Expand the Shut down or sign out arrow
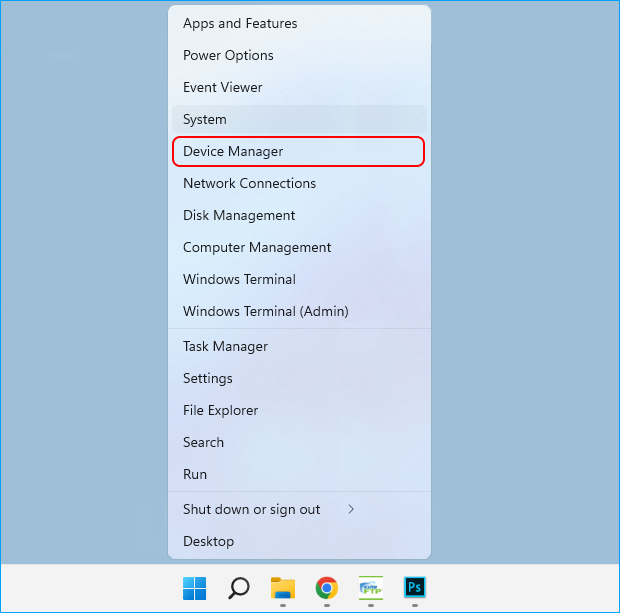620x613 pixels. (351, 509)
